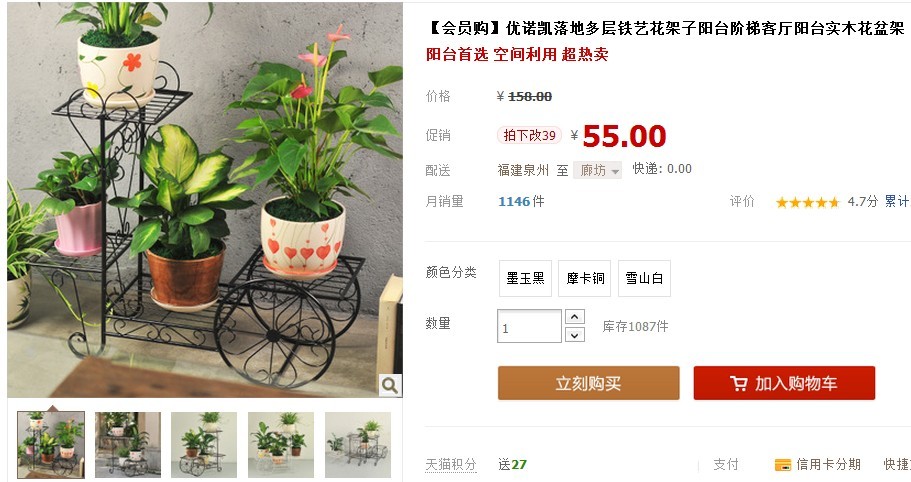This screenshot has height=482, width=911.
Task: Increase quantity with the up arrow
Action: tap(575, 316)
